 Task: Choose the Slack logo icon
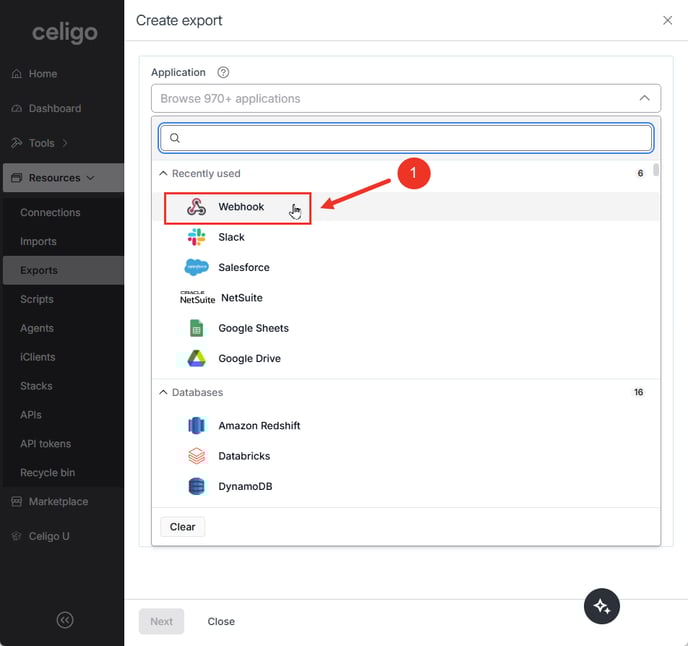click(x=197, y=237)
